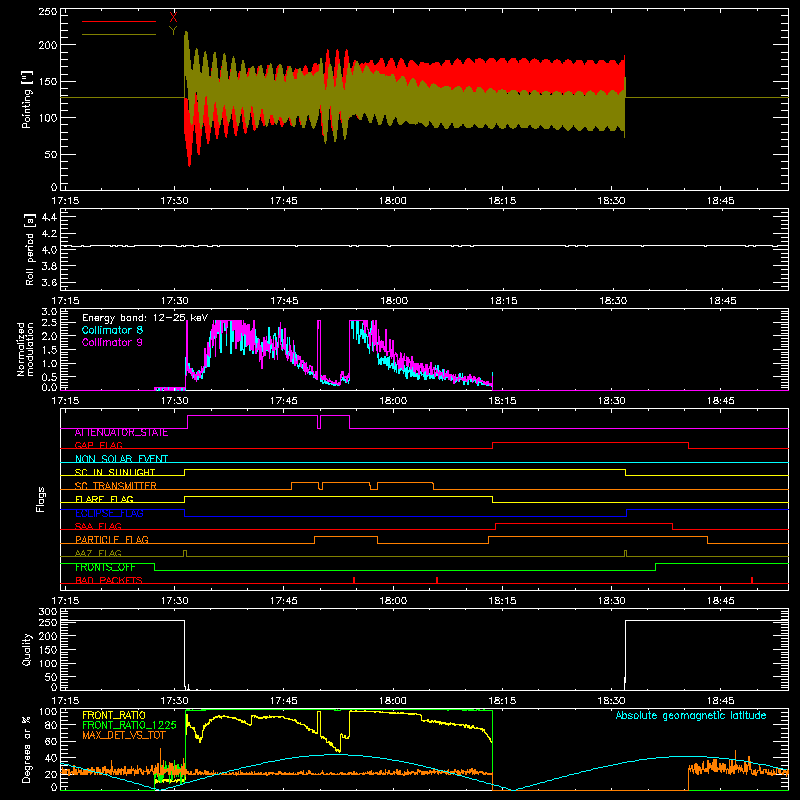Click the '300' tick on Quality axis
This screenshot has height=800, width=800.
[48, 612]
